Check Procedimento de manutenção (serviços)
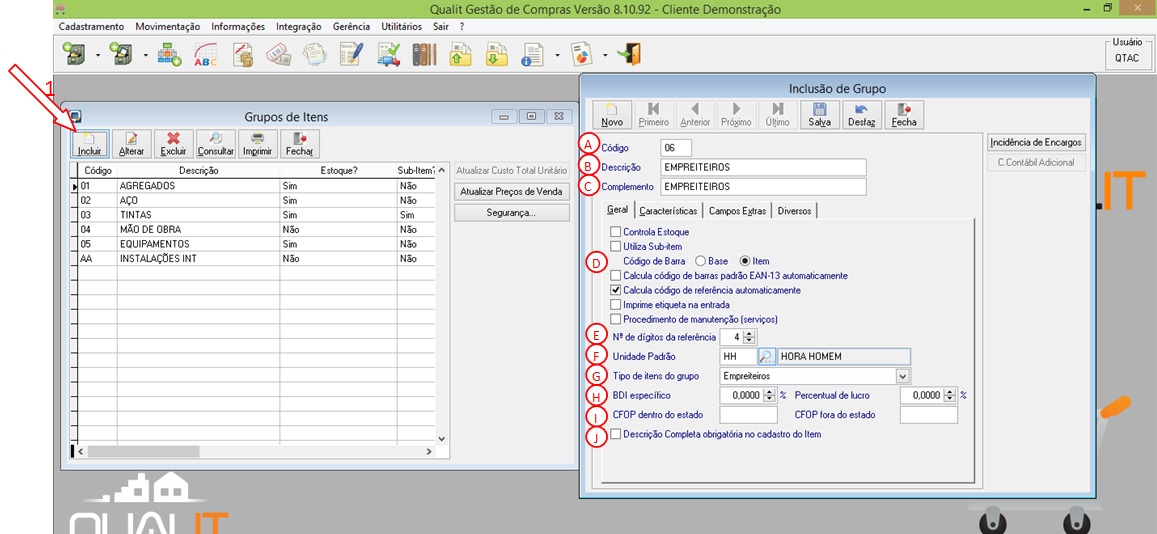 tap(615, 319)
